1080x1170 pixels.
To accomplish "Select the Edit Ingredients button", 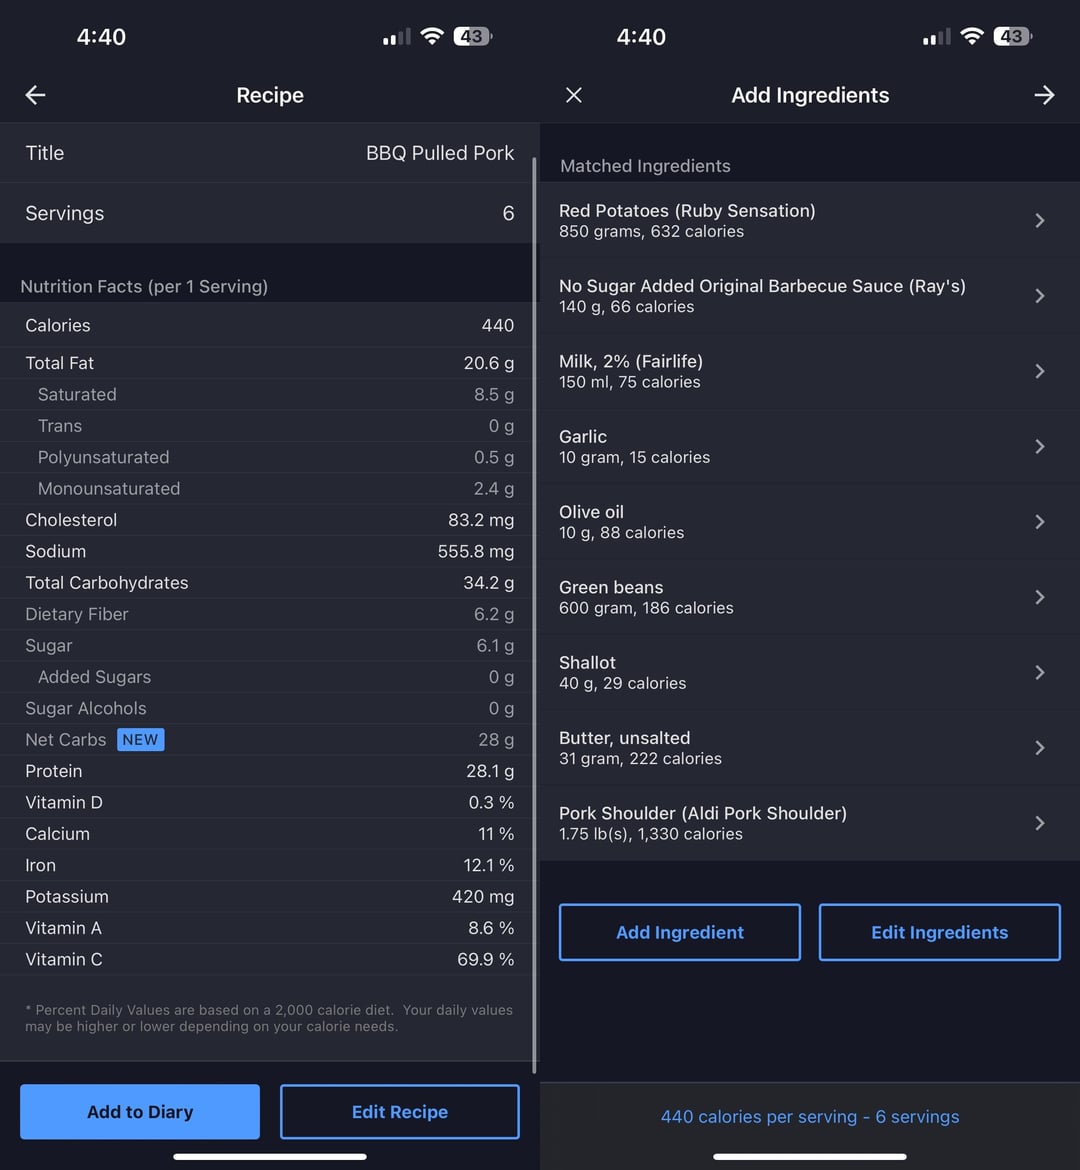I will [x=940, y=932].
